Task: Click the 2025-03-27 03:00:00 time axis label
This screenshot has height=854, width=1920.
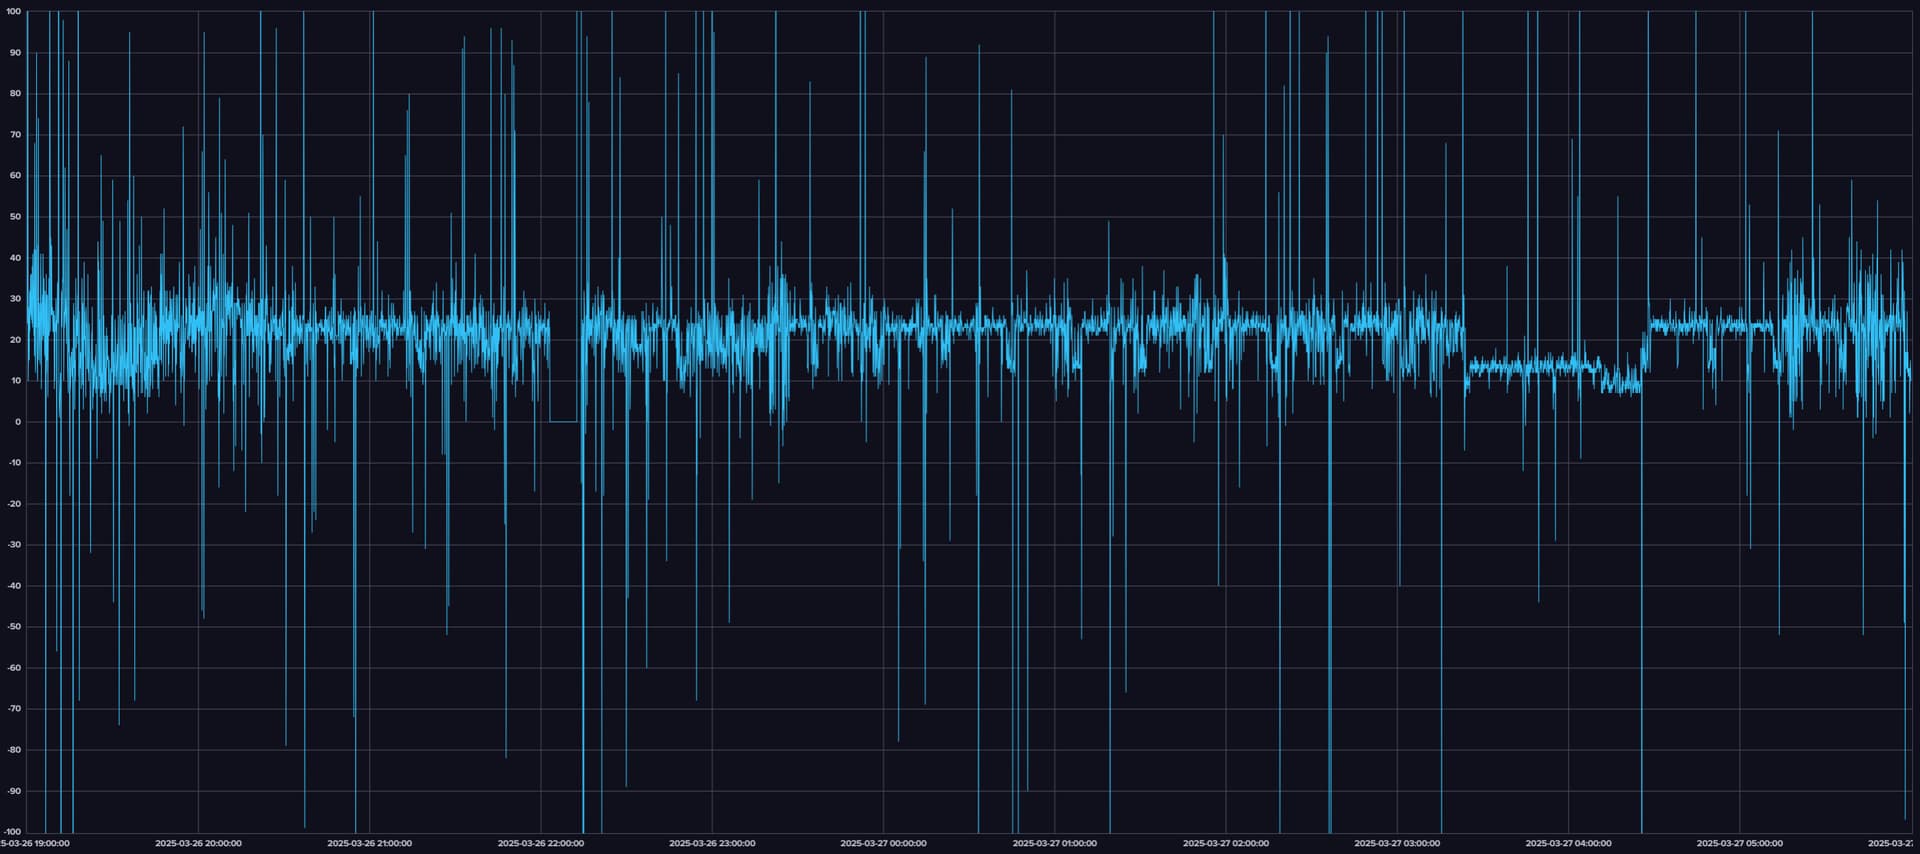Action: point(1397,844)
